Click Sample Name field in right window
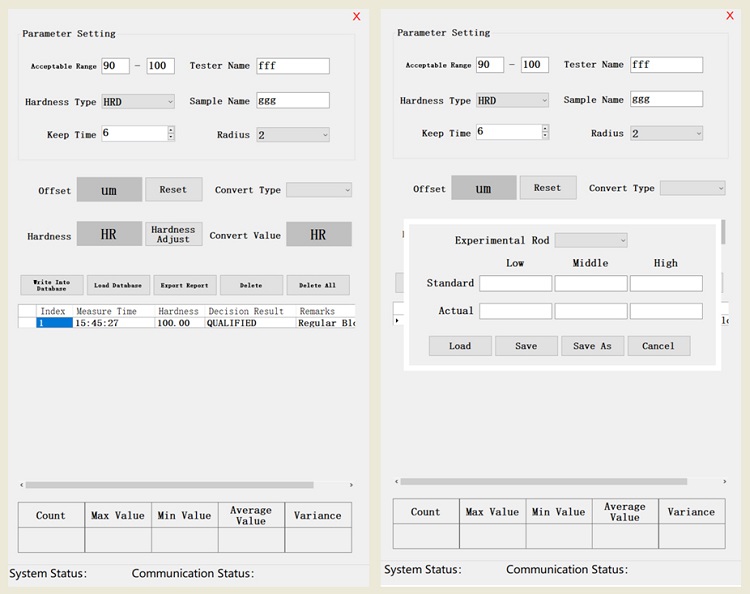Viewport: 750px width, 594px height. [666, 99]
